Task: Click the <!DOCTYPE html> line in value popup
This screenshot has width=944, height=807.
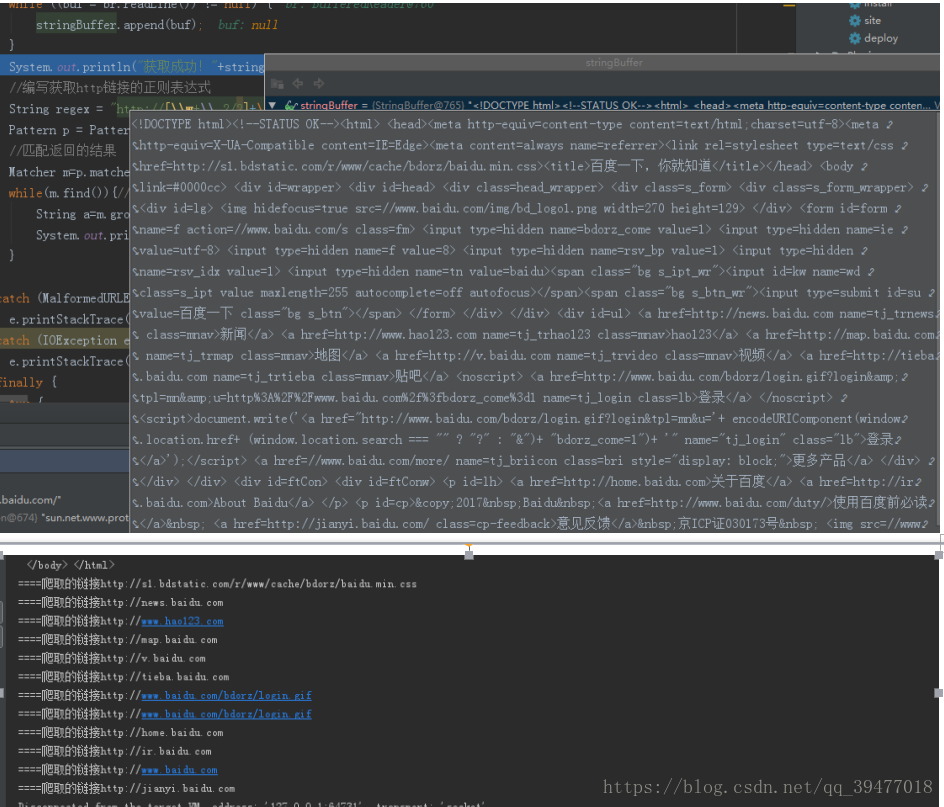Action: (512, 125)
